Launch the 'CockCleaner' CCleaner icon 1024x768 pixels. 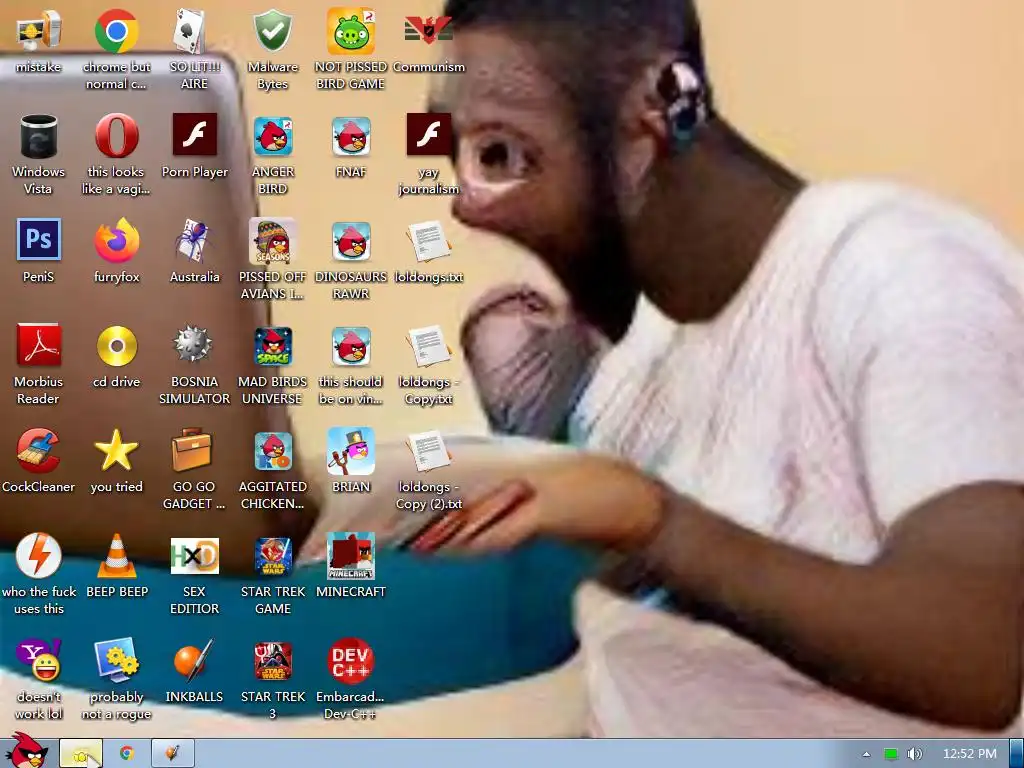coord(38,451)
